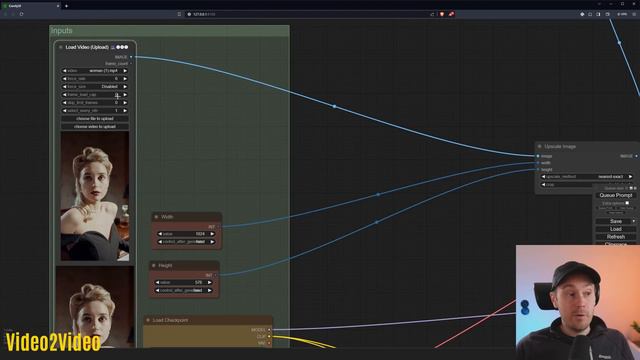Click previous option arrow on force_size
This screenshot has height=360, width=640.
(x=64, y=87)
